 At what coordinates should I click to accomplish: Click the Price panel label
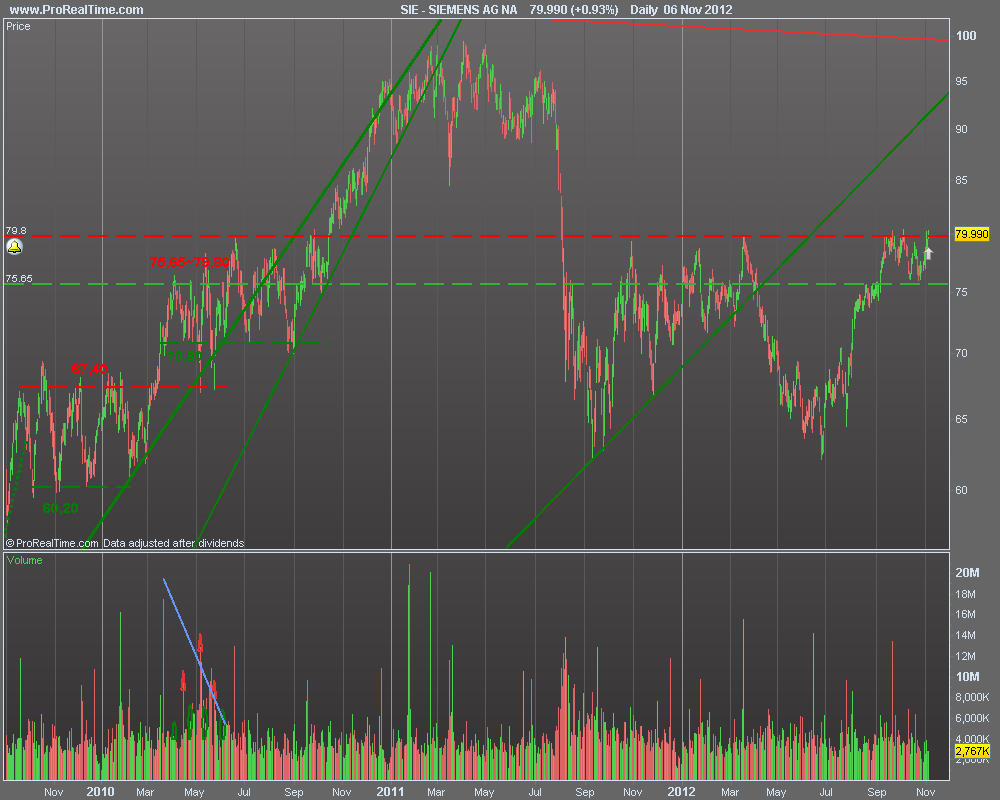point(18,26)
